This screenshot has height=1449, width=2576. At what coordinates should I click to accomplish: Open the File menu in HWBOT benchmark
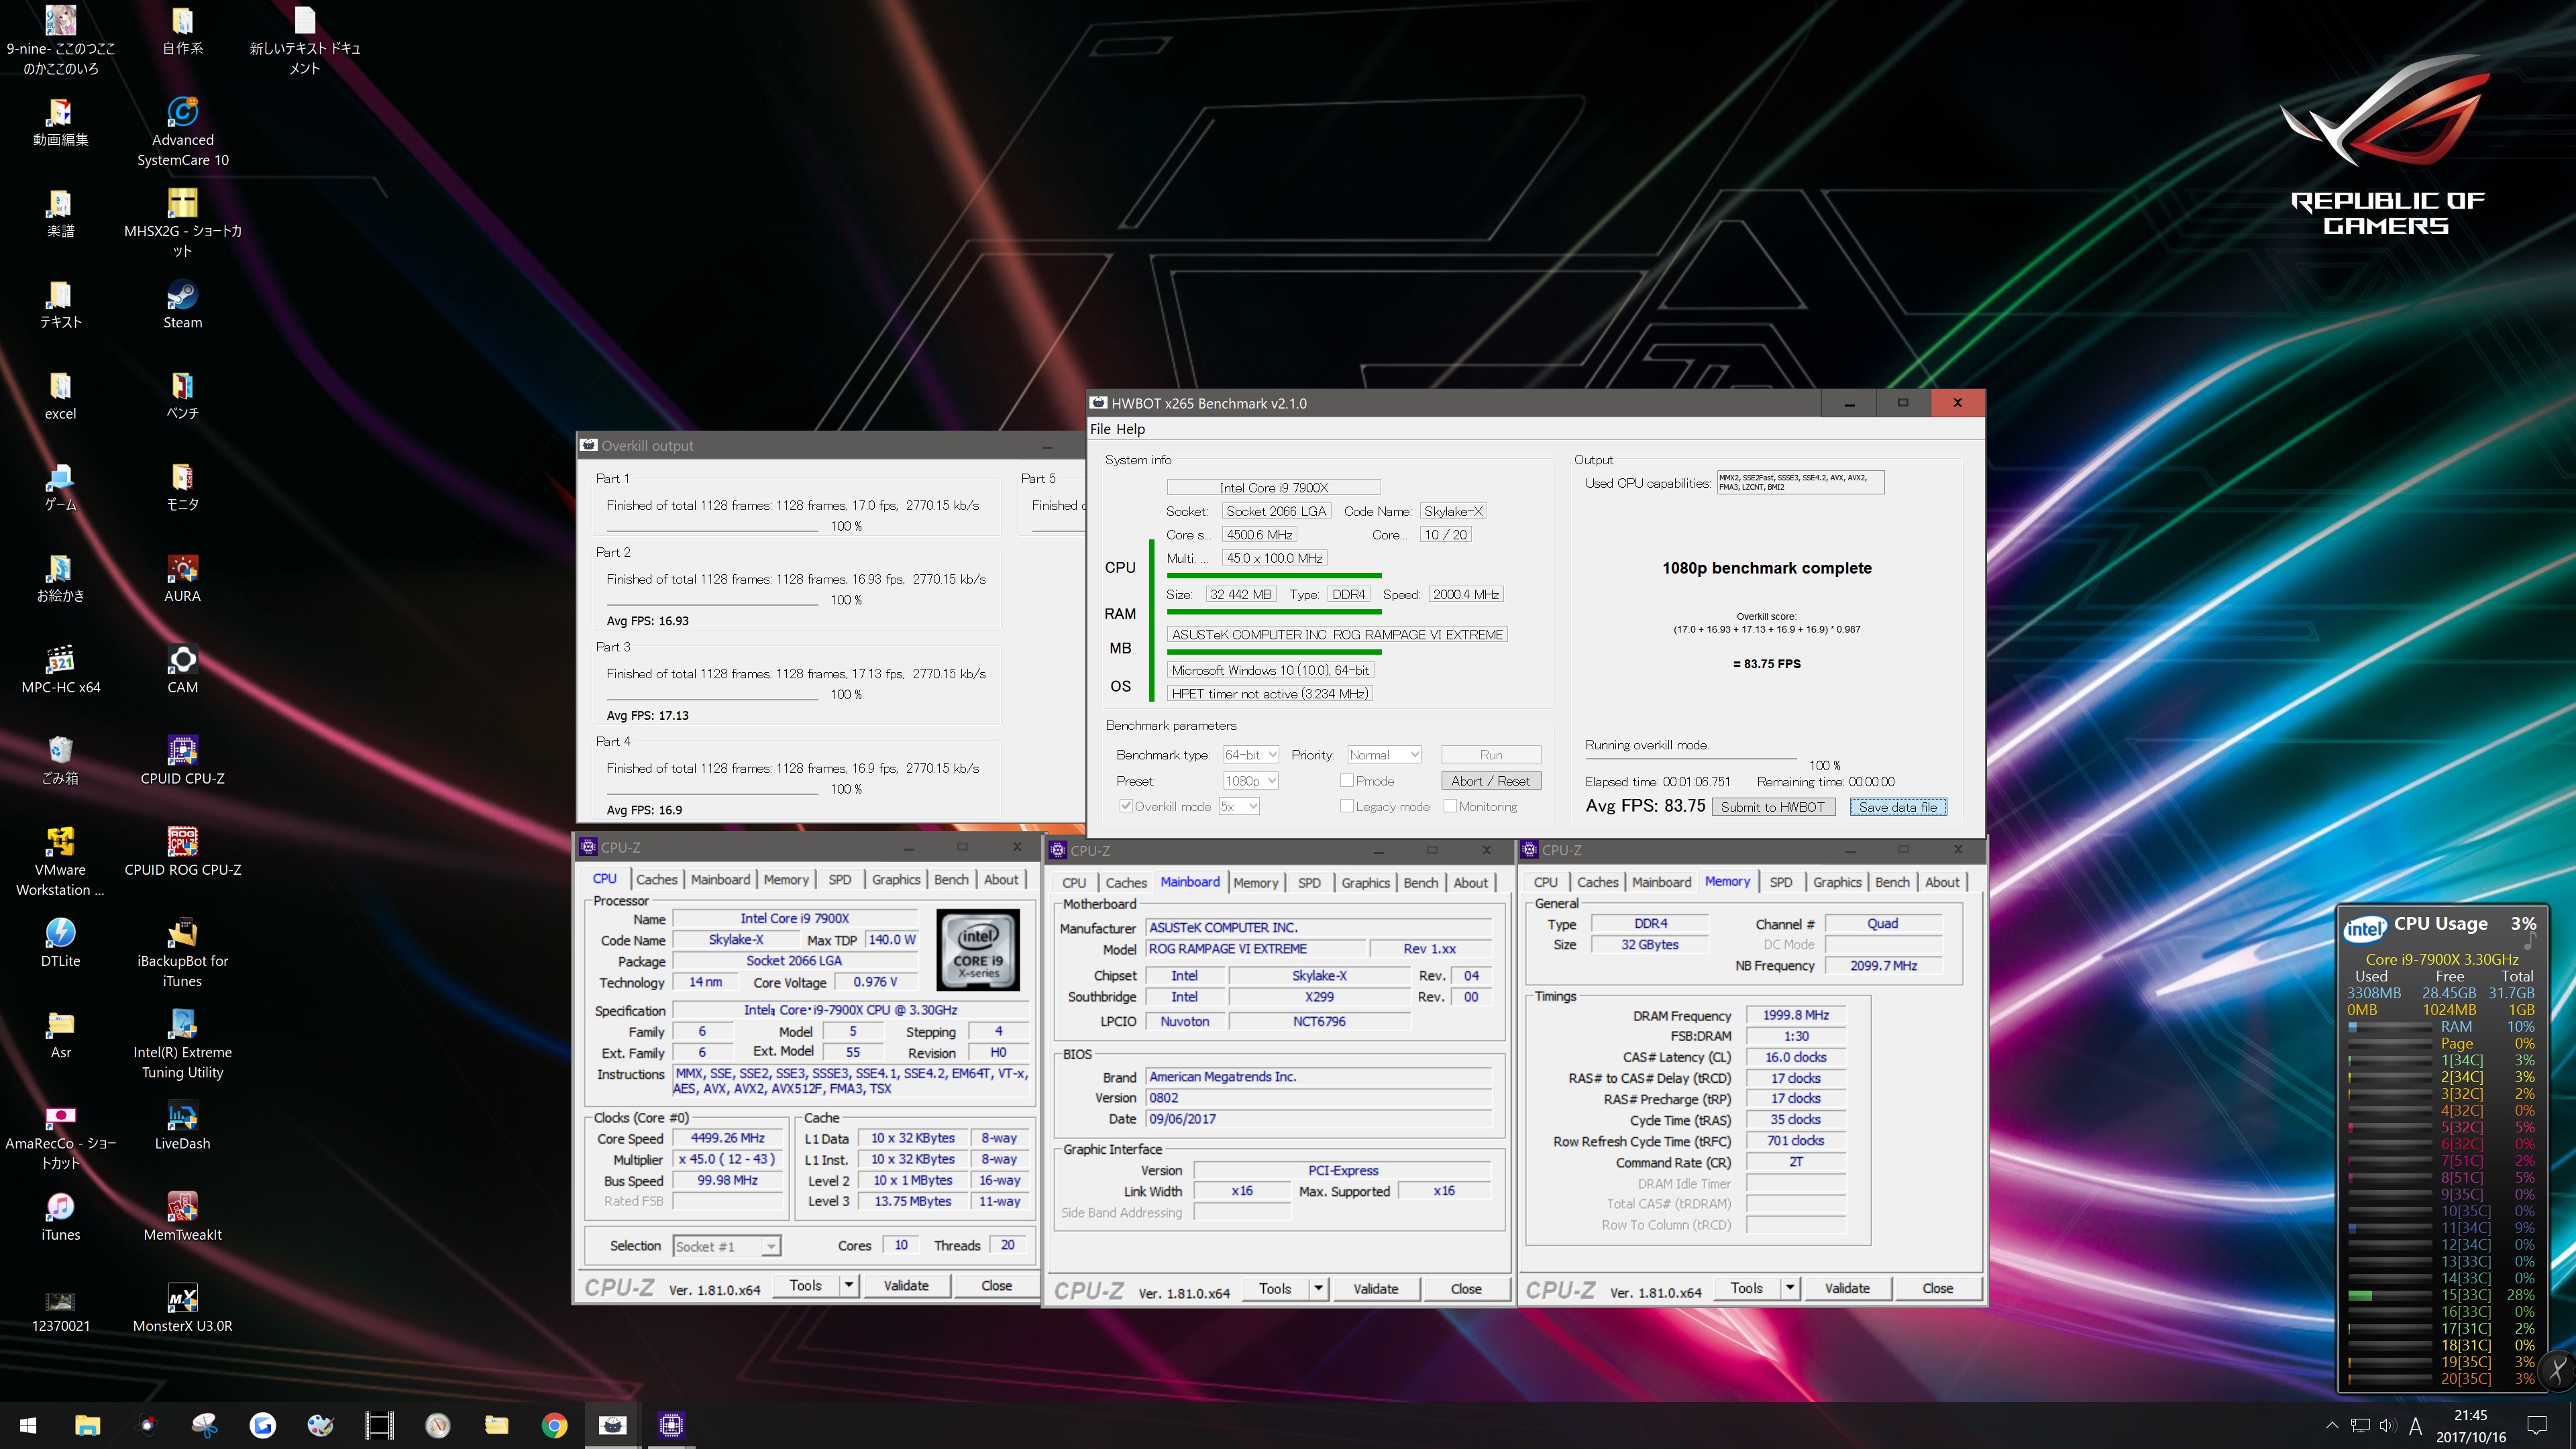[x=1100, y=429]
